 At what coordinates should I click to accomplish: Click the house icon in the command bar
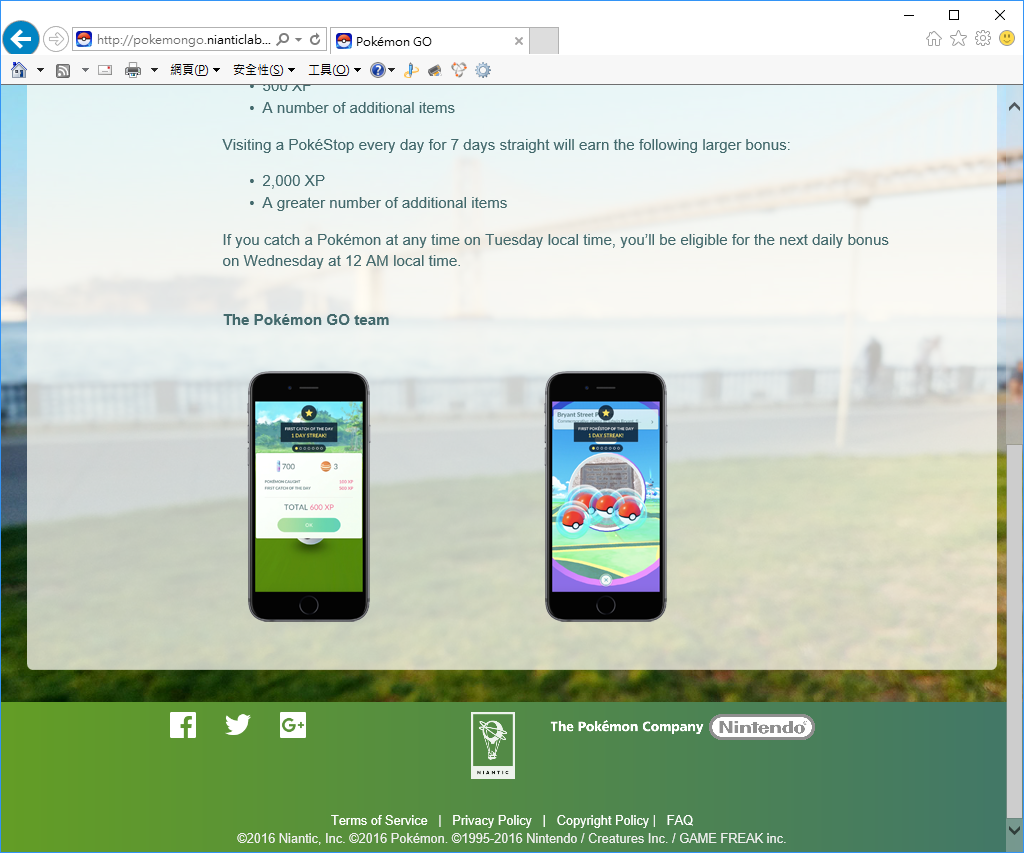click(19, 70)
